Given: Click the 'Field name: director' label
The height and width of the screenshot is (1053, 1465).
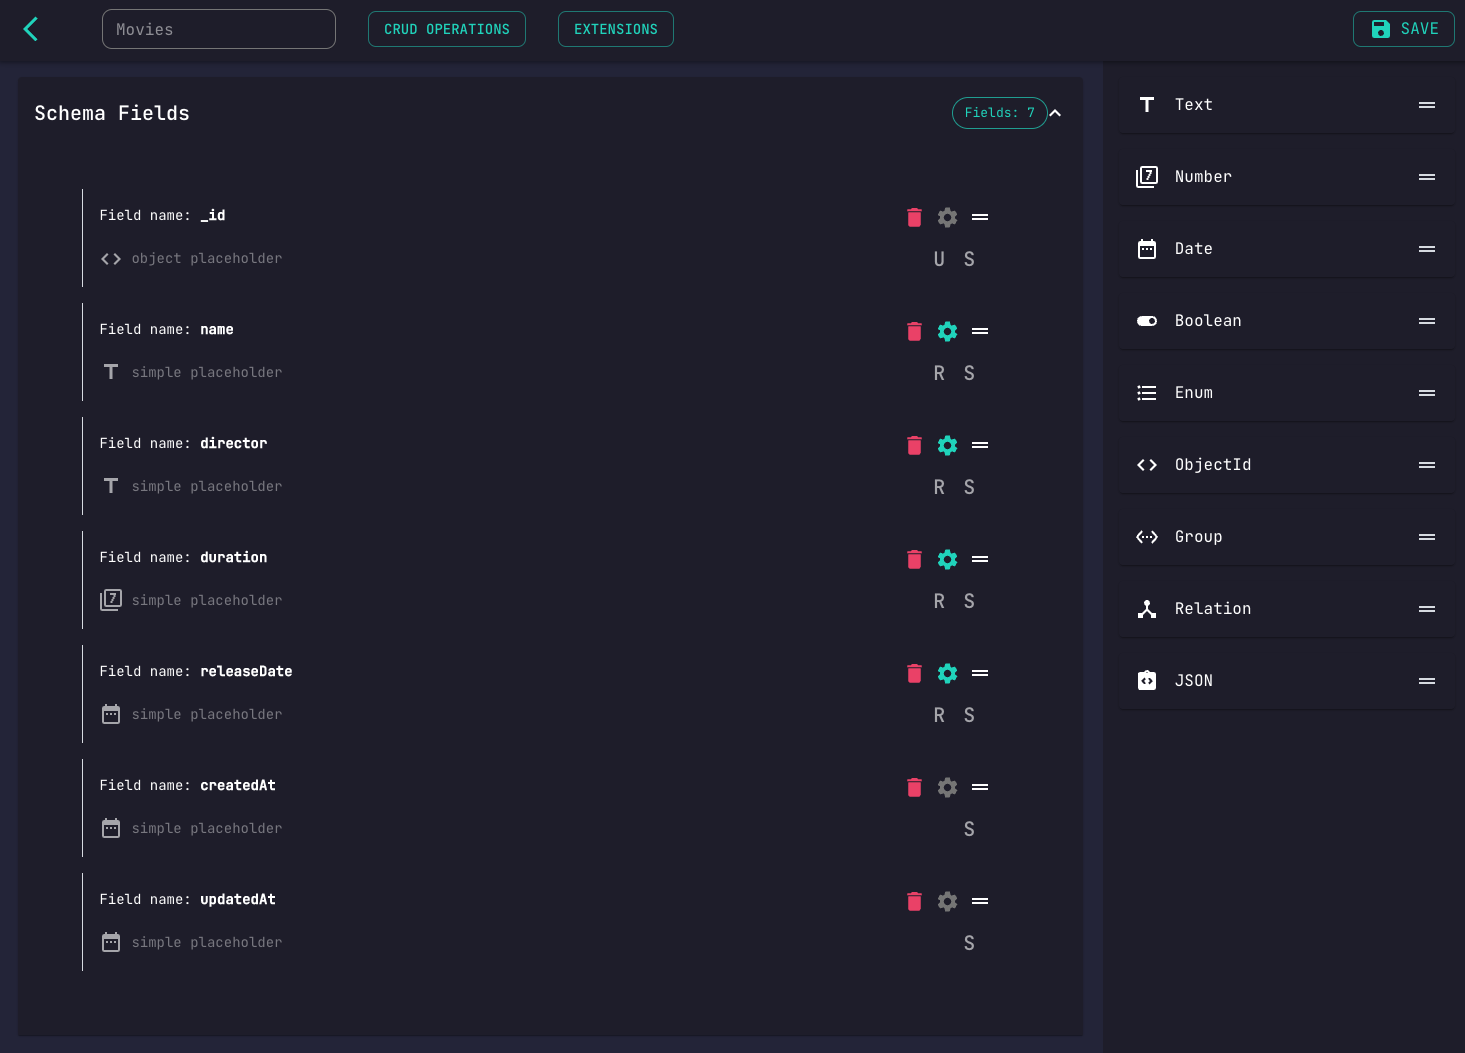Looking at the screenshot, I should (184, 444).
